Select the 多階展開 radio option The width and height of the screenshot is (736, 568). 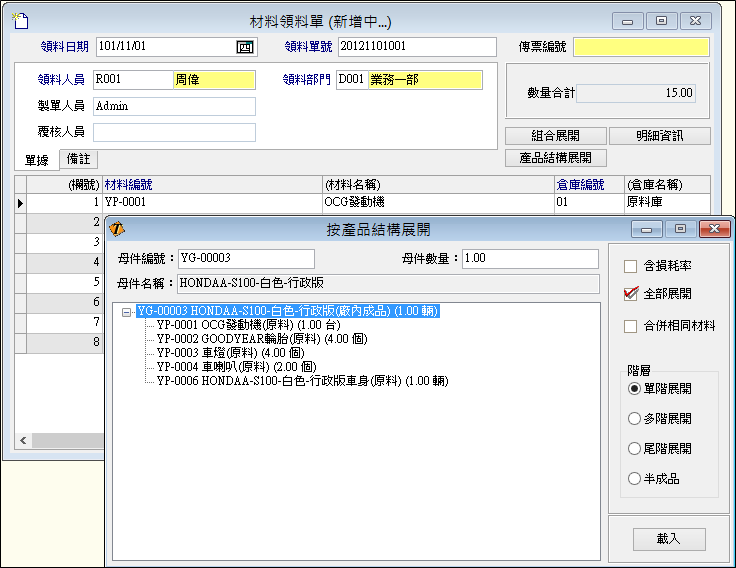(634, 419)
